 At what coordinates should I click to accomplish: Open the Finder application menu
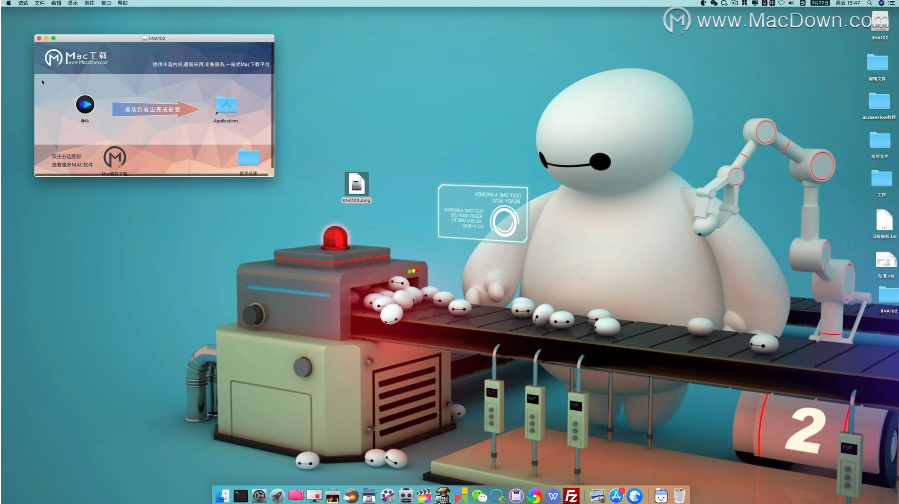(23, 3)
